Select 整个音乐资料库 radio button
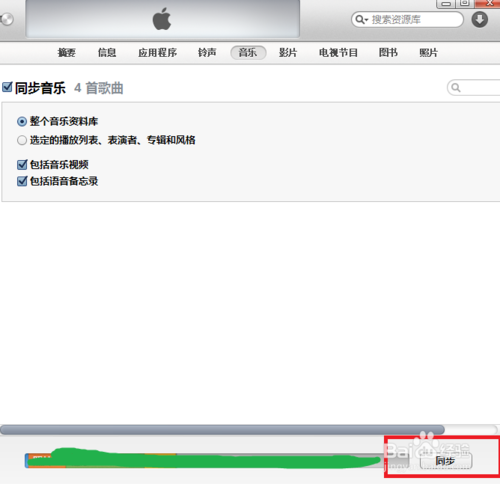This screenshot has height=484, width=500. 22,122
